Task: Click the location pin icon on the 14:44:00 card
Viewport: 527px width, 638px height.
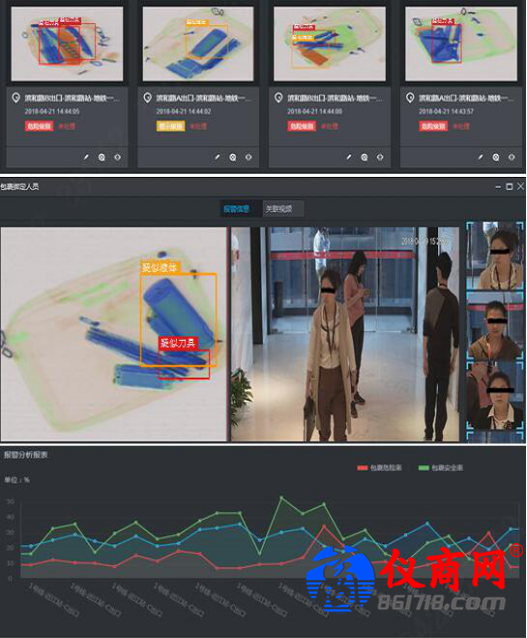Action: (279, 98)
